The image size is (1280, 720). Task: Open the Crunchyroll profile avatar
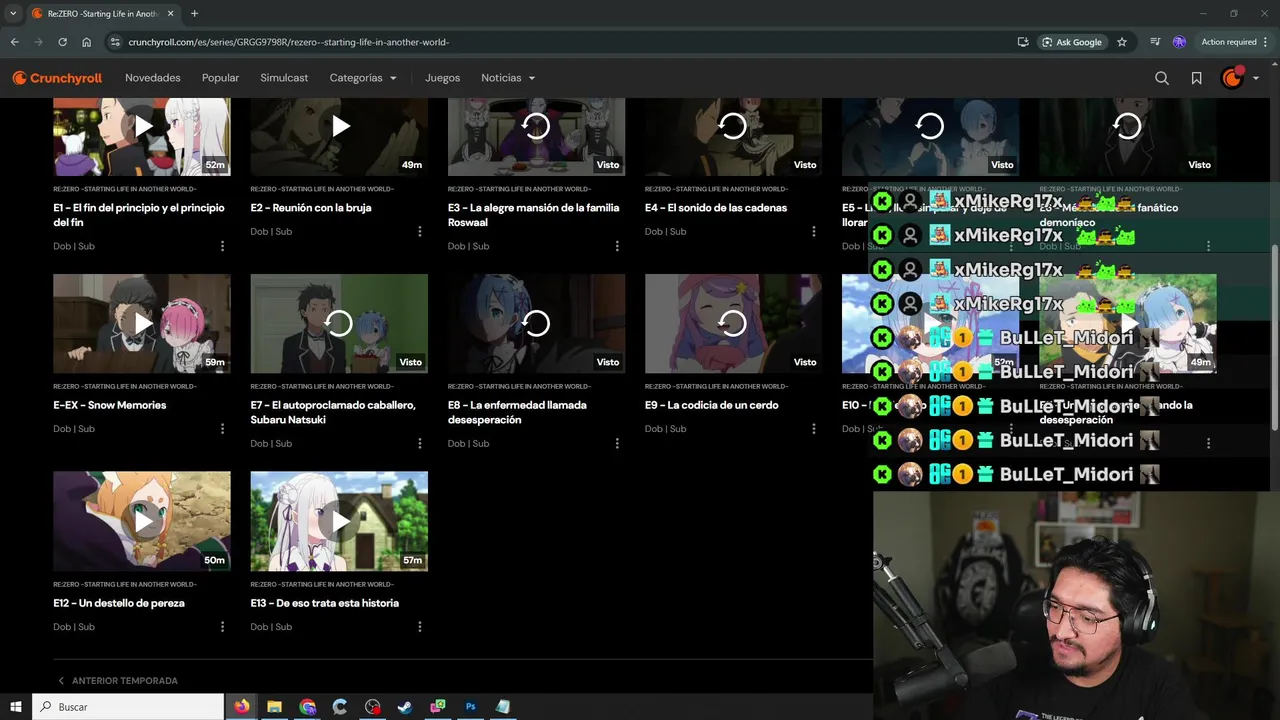[x=1232, y=78]
